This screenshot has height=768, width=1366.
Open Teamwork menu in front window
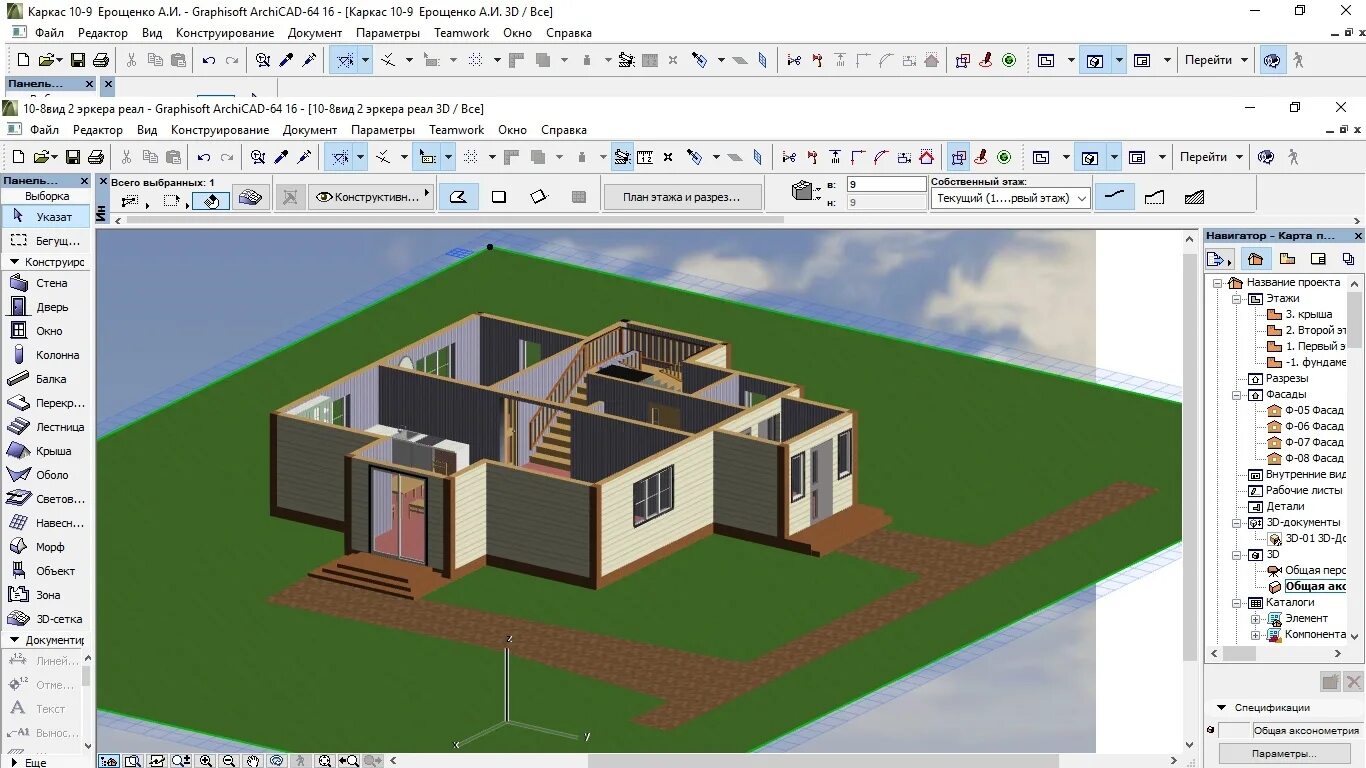tap(457, 130)
